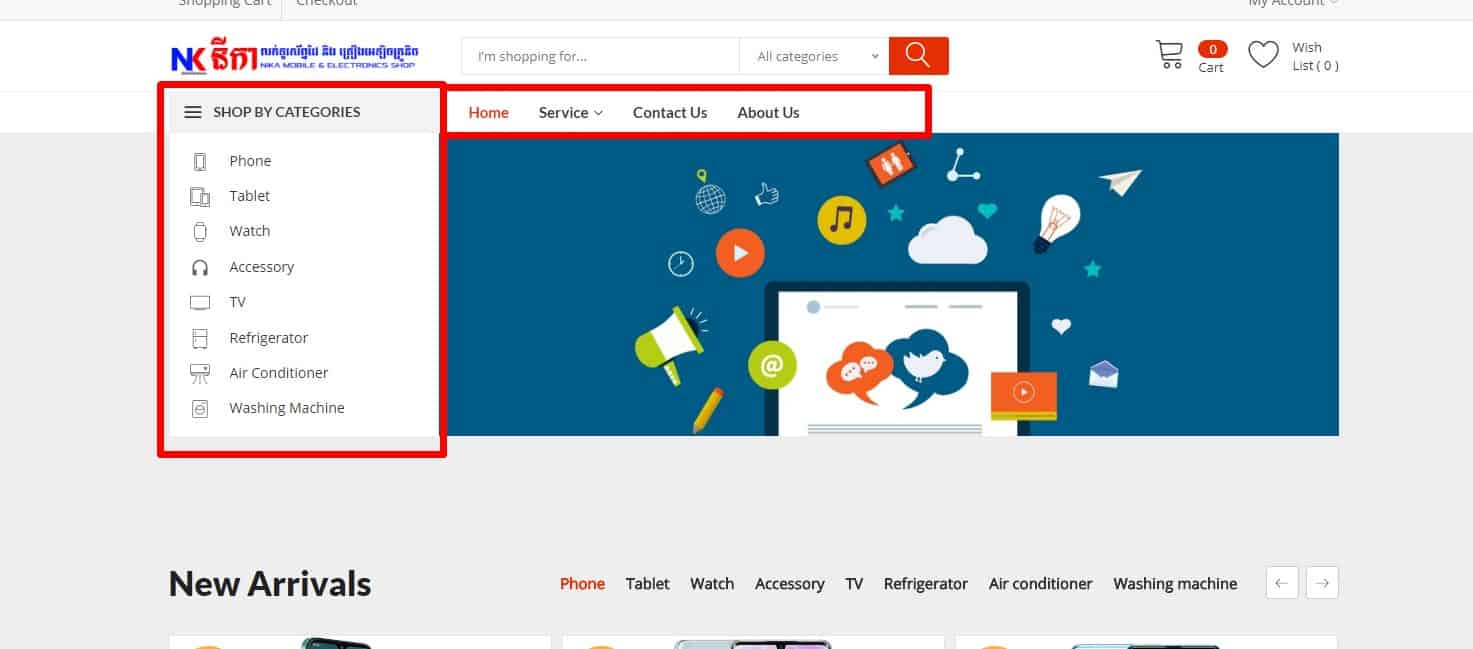
Task: Open the Contact Us menu item
Action: (669, 112)
